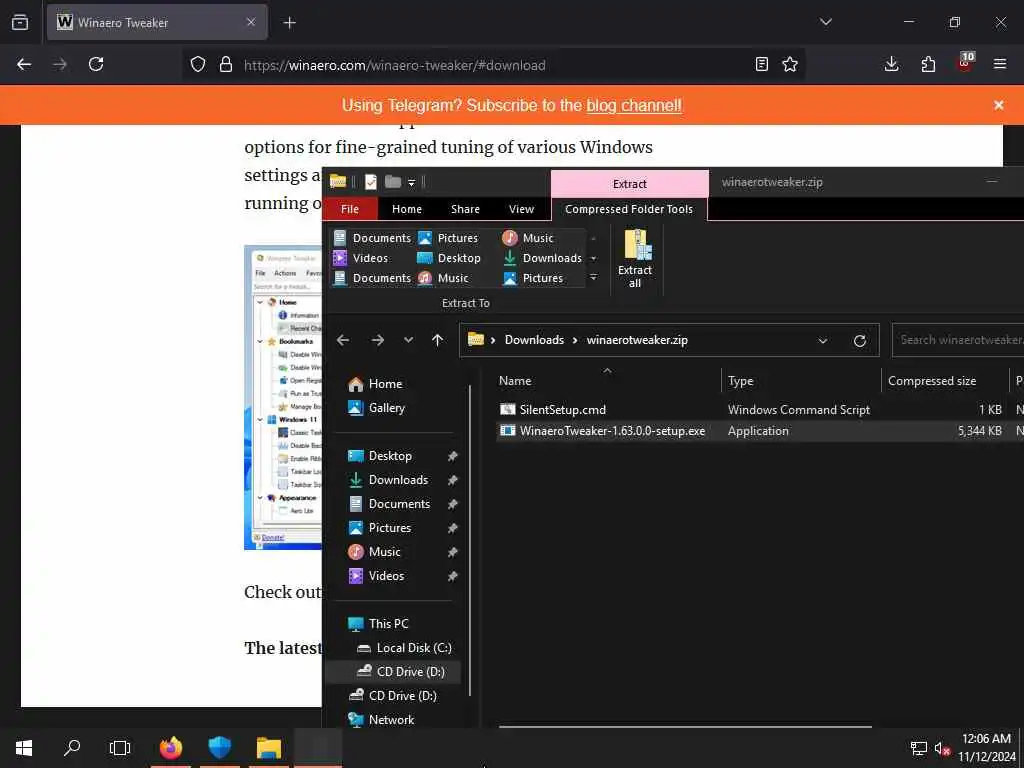Click the Extract all button
This screenshot has height=768, width=1024.
click(635, 259)
